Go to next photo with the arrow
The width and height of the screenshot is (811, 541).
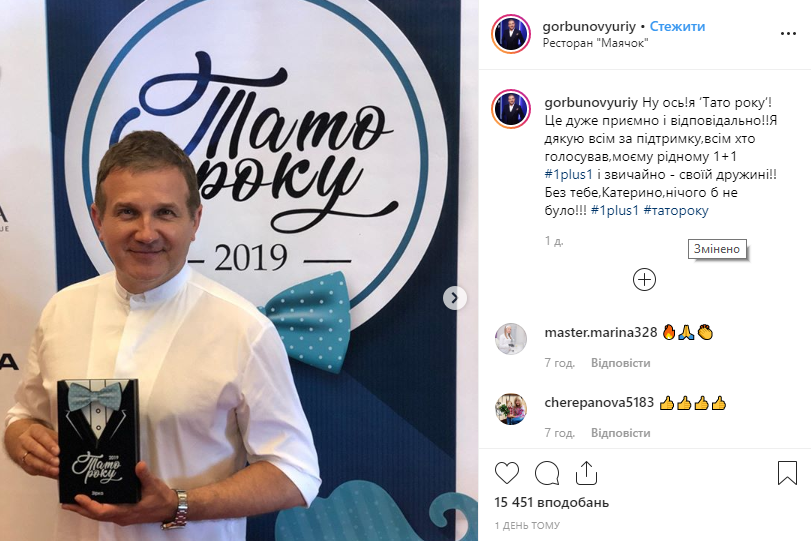click(x=455, y=298)
